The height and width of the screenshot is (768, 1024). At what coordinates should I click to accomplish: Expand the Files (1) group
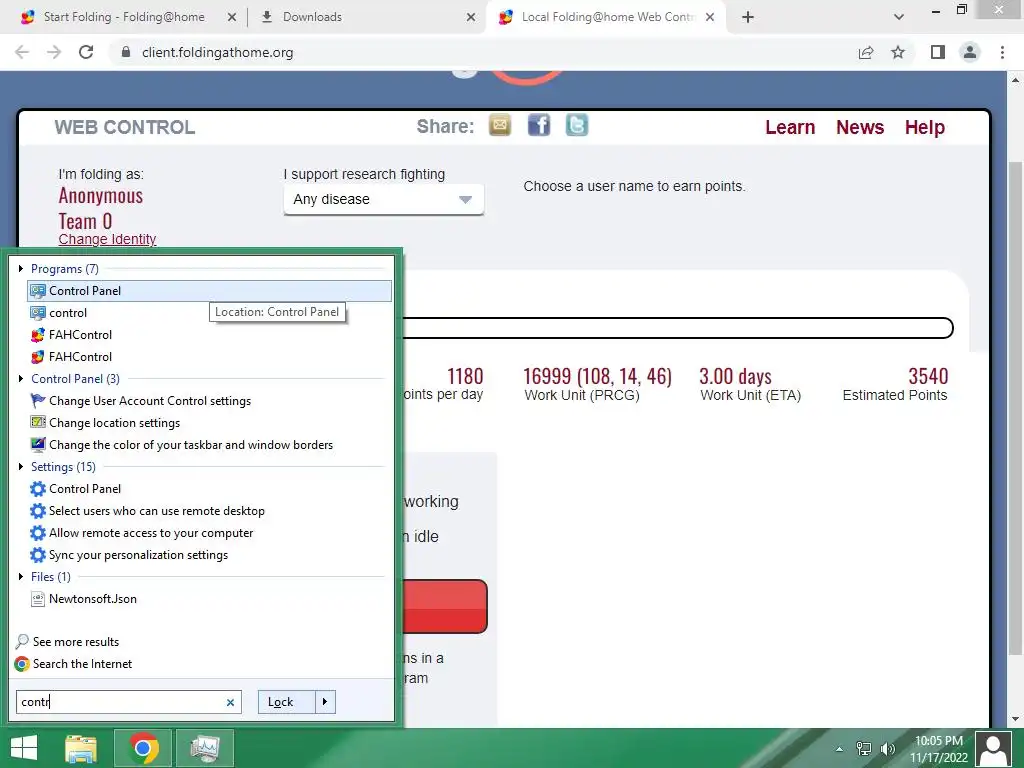21,577
